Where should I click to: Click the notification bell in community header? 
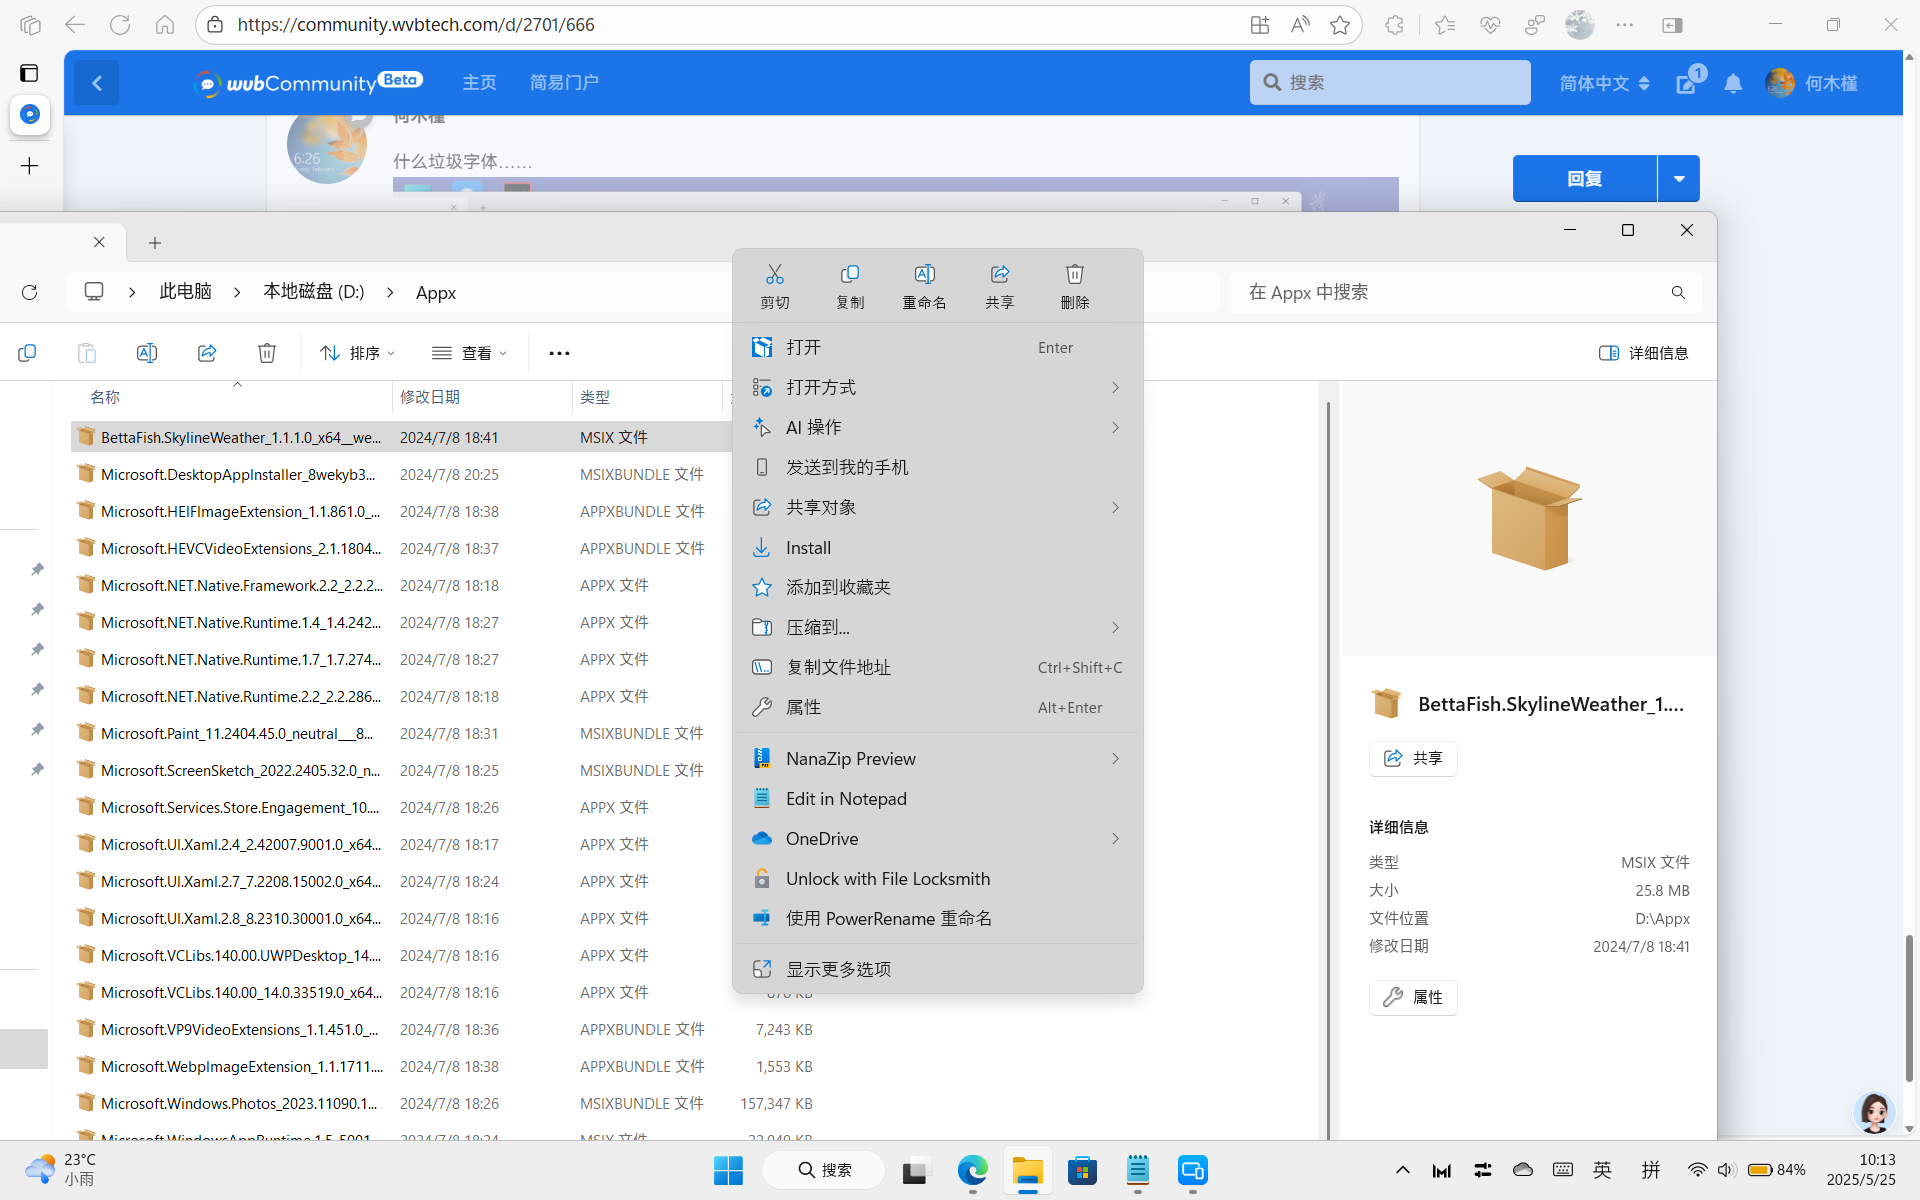click(x=1733, y=84)
